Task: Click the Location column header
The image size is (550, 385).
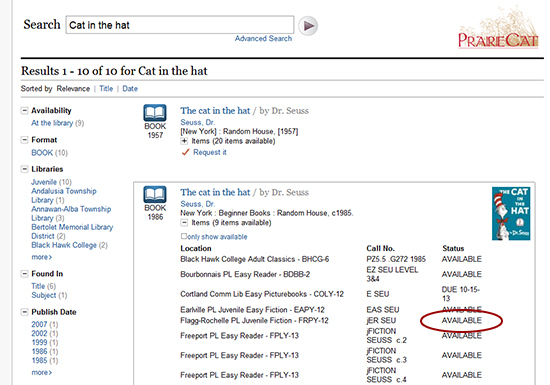Action: [196, 248]
